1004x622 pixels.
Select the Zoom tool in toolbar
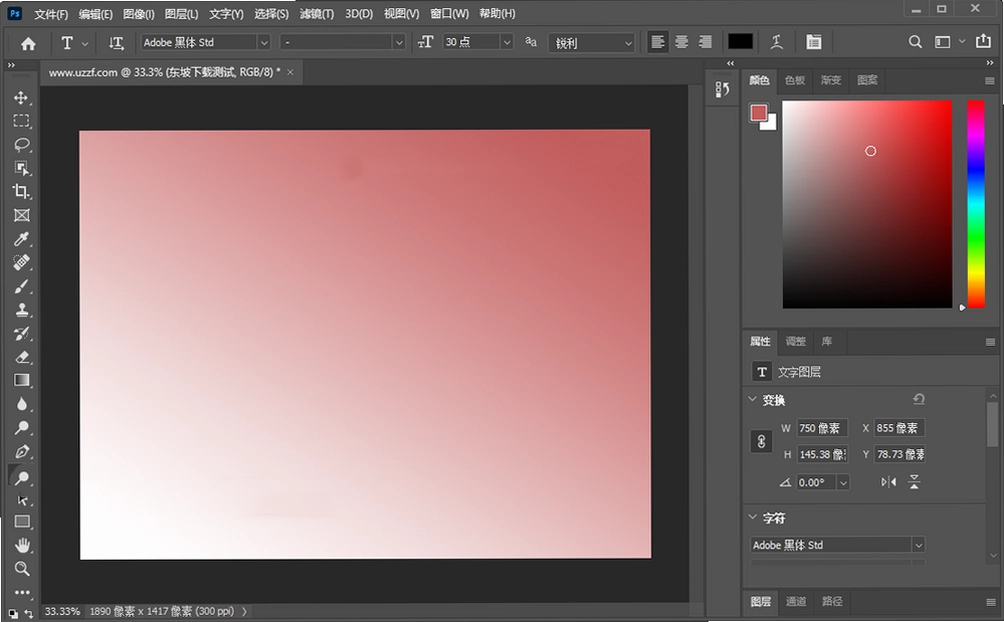[x=21, y=569]
